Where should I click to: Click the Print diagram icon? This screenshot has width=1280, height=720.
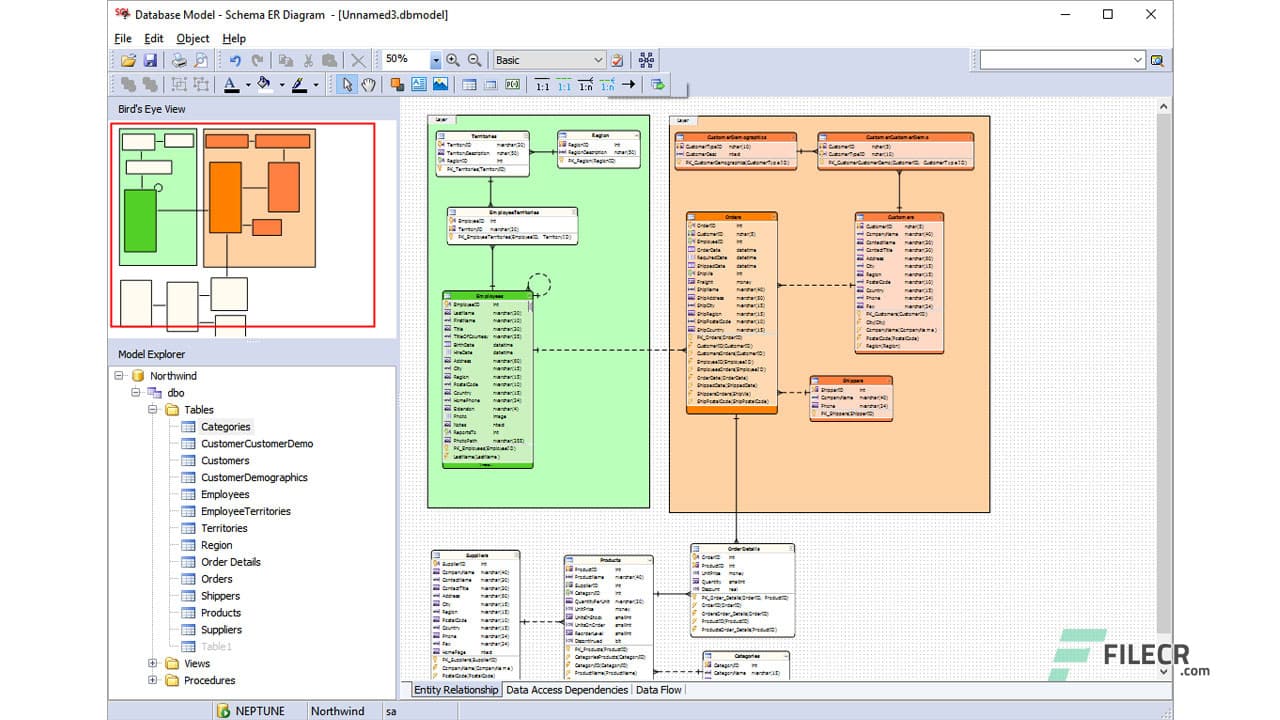[x=179, y=60]
